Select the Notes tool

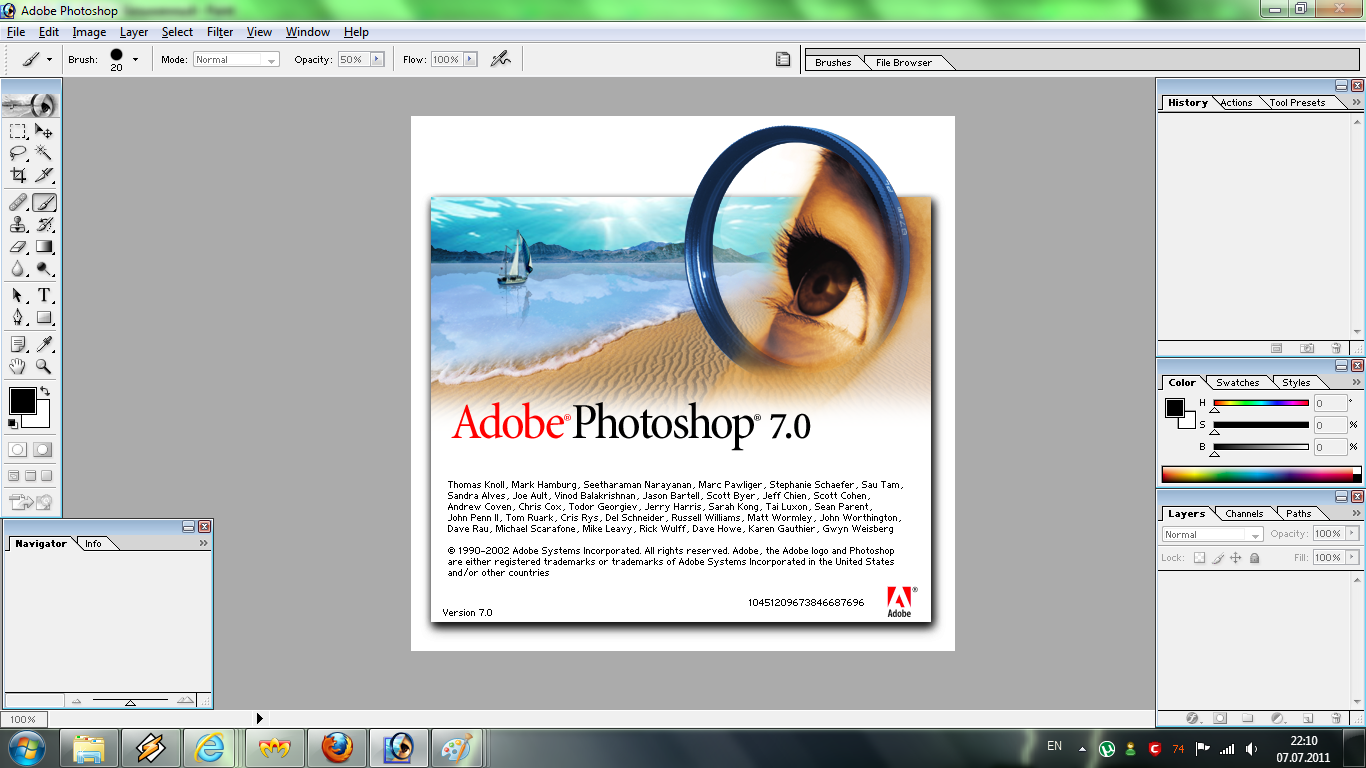(18, 344)
